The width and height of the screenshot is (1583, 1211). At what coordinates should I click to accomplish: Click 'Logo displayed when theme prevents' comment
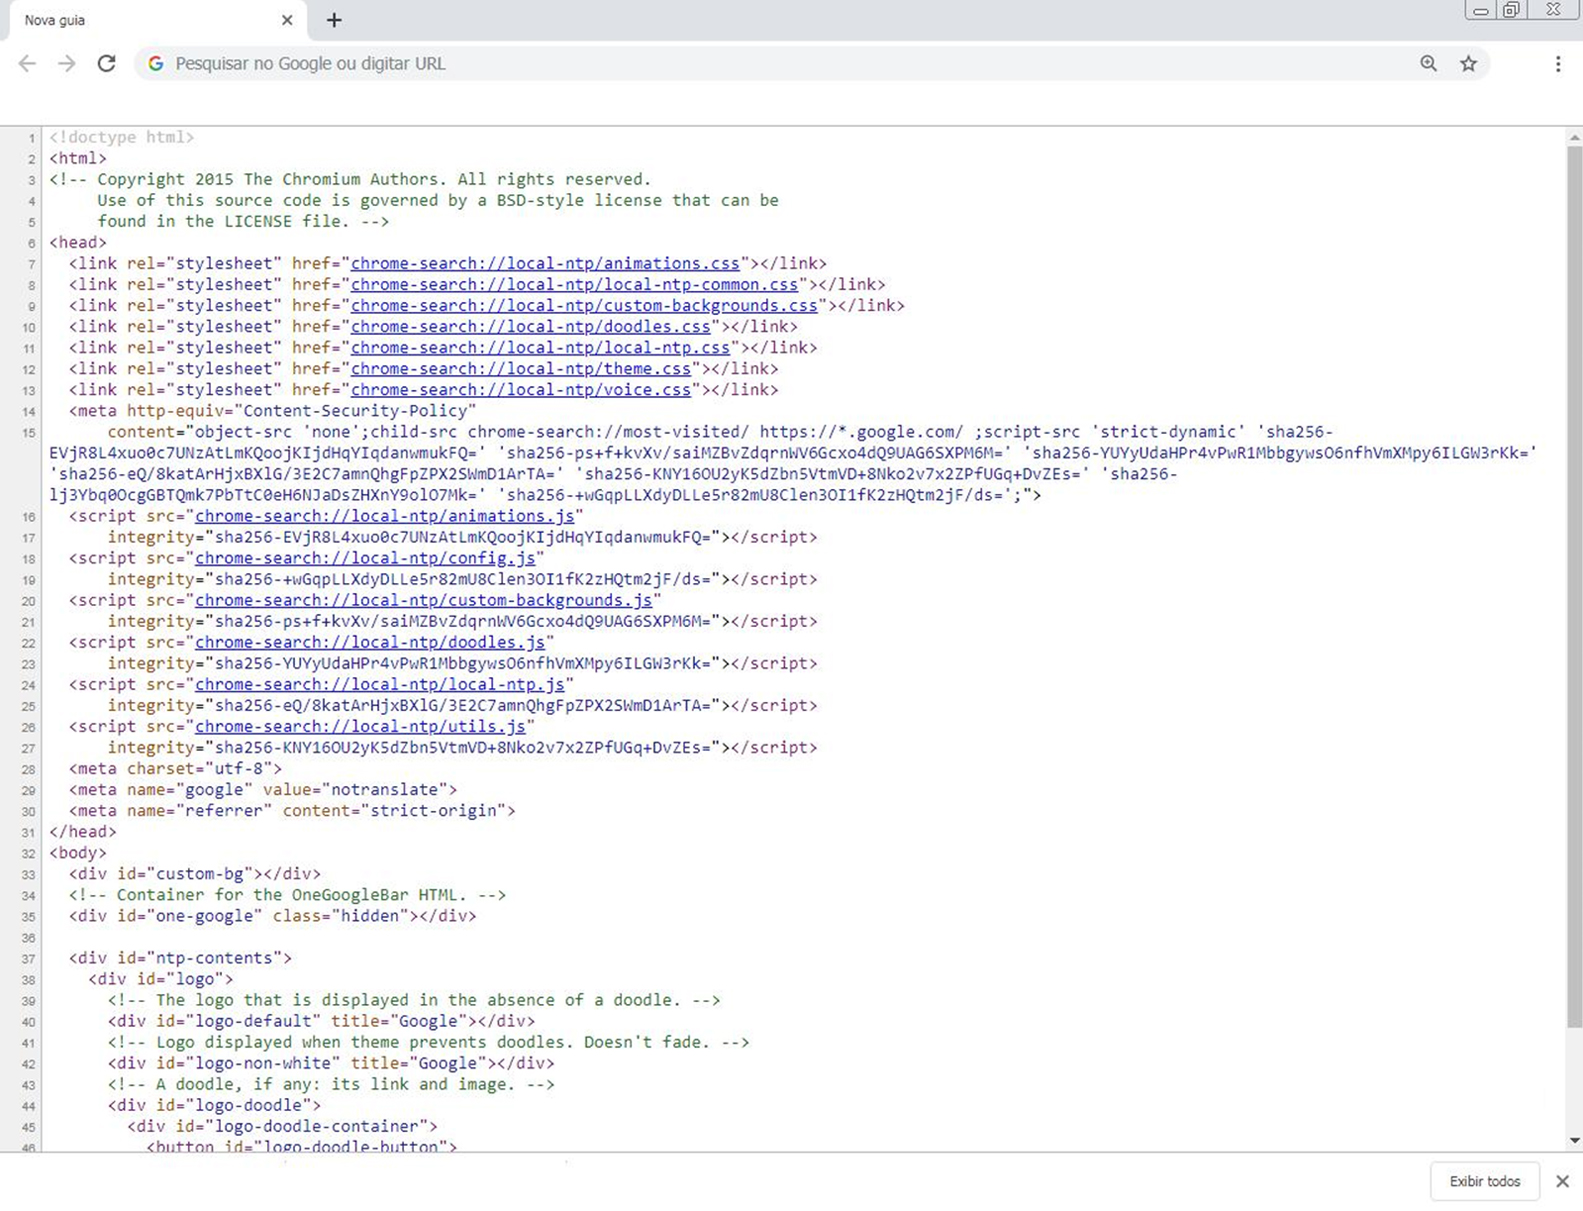(428, 1041)
